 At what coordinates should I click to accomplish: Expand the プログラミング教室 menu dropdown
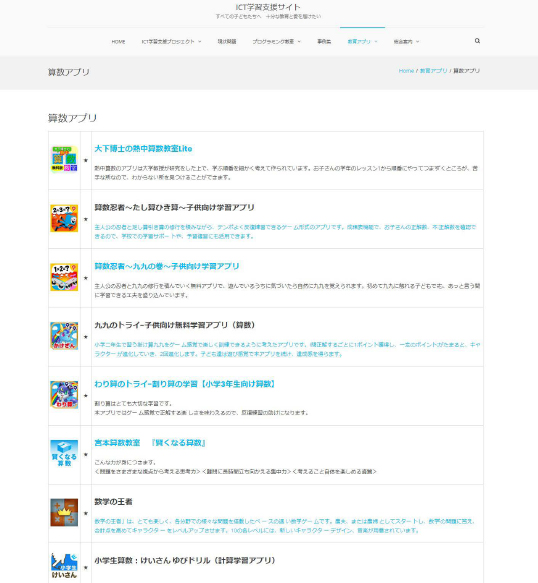277,42
